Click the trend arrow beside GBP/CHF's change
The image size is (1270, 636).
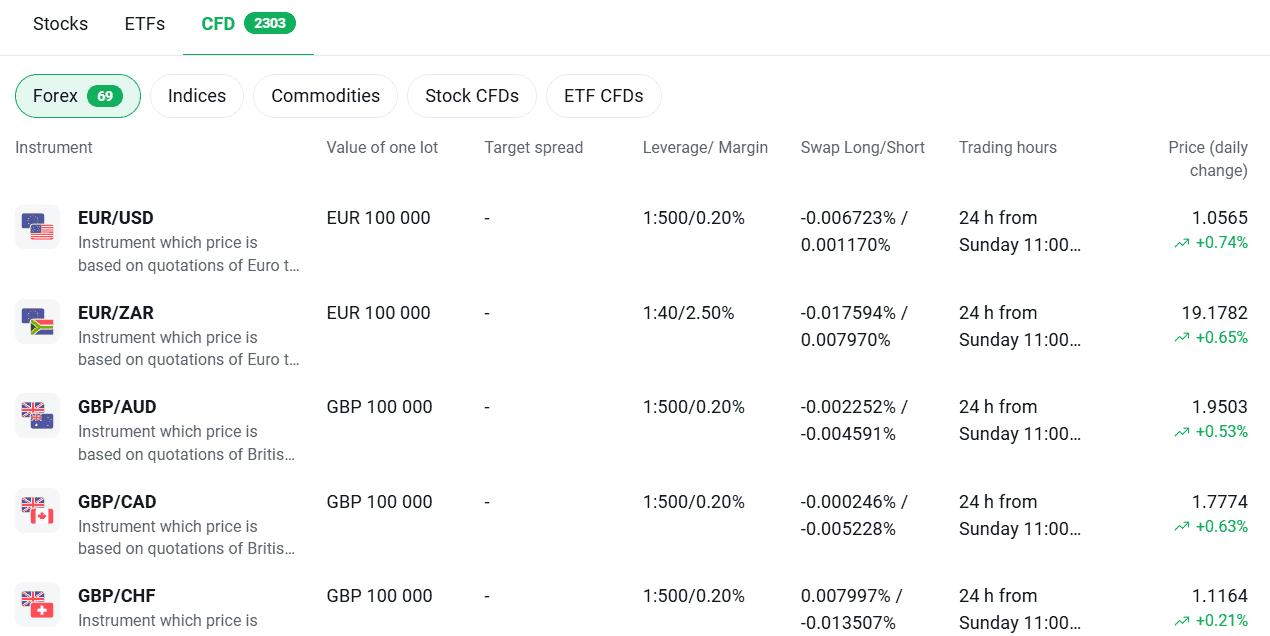pyautogui.click(x=1180, y=621)
